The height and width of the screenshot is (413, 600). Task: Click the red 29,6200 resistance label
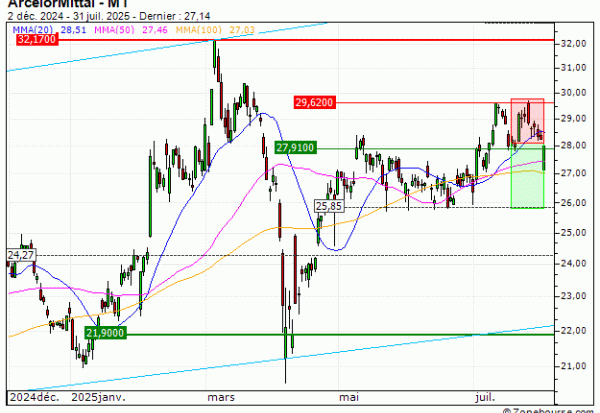click(314, 103)
